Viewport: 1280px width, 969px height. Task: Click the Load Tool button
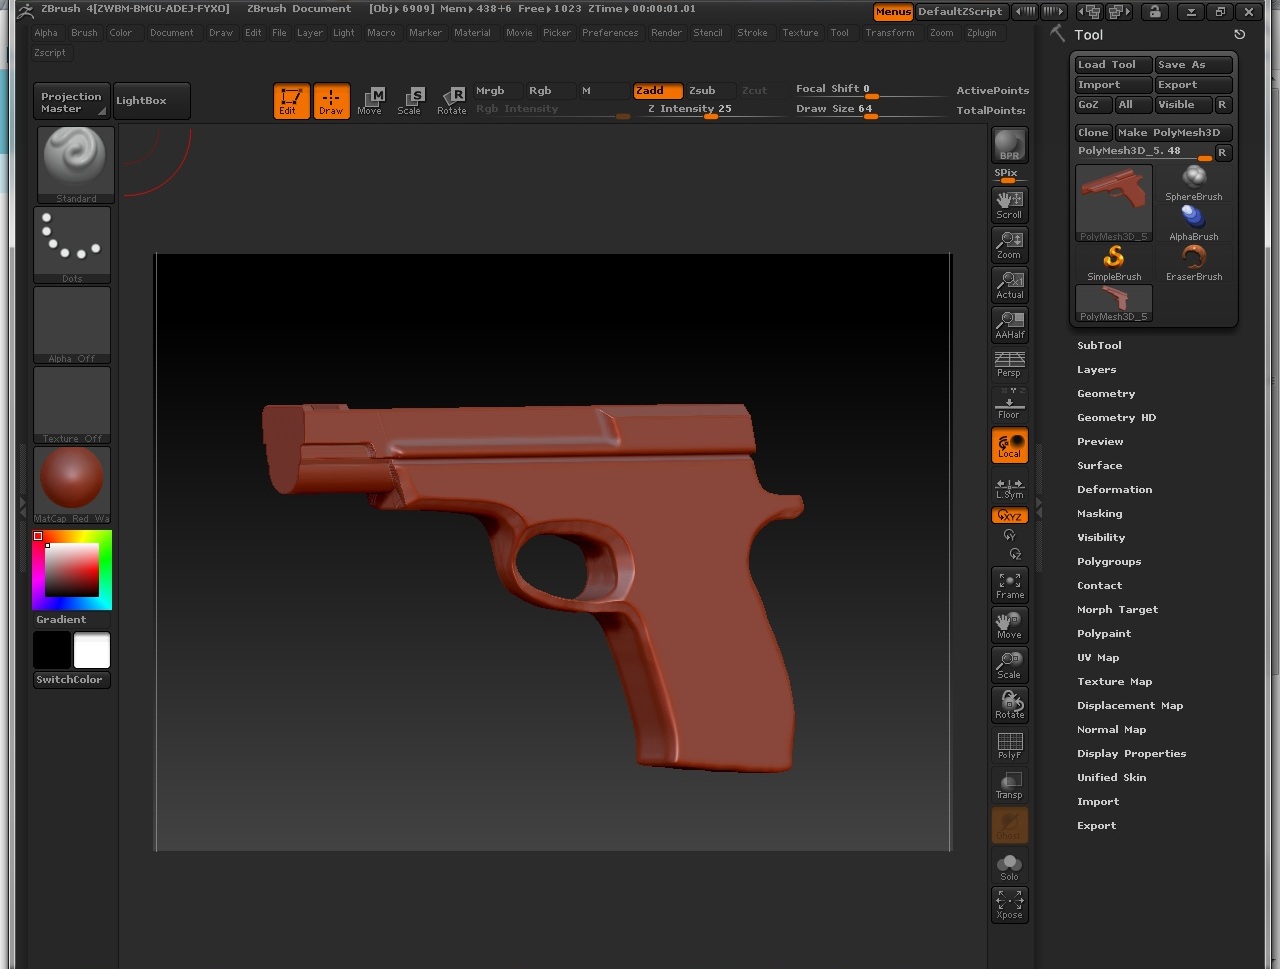[x=1114, y=64]
